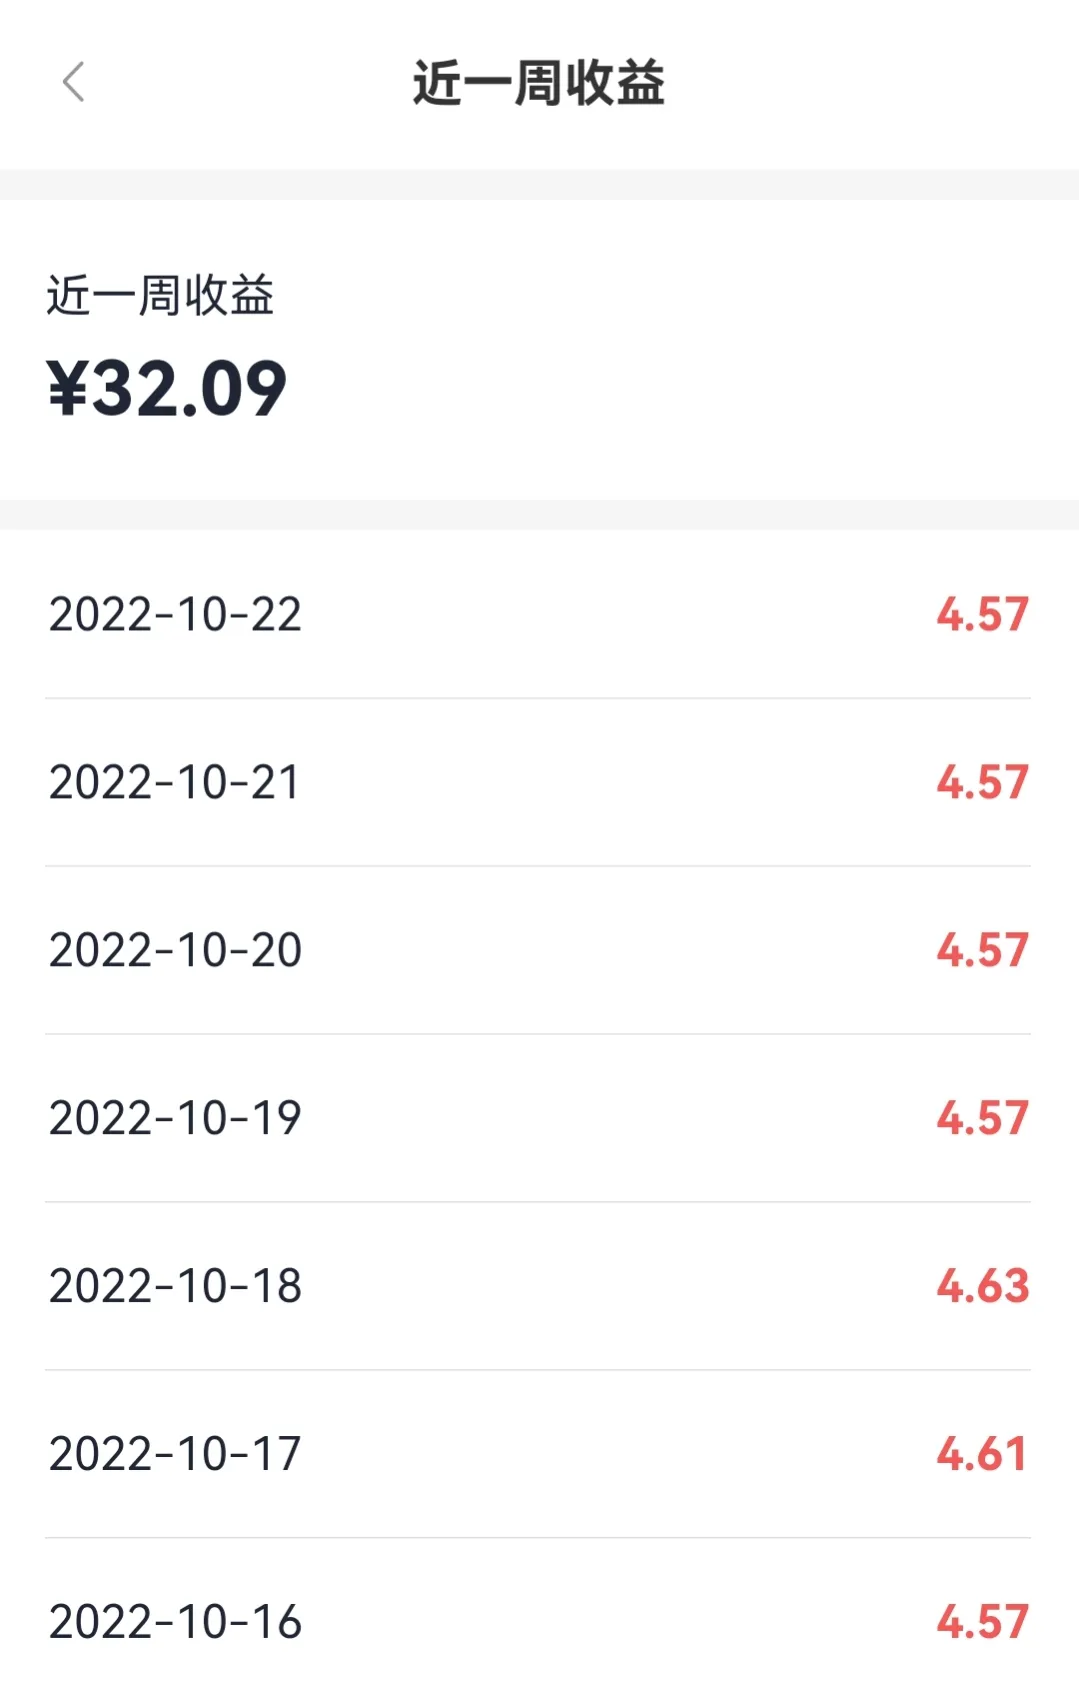1079x1701 pixels.
Task: Tap the 2022-10-18 date text
Action: click(x=175, y=1286)
